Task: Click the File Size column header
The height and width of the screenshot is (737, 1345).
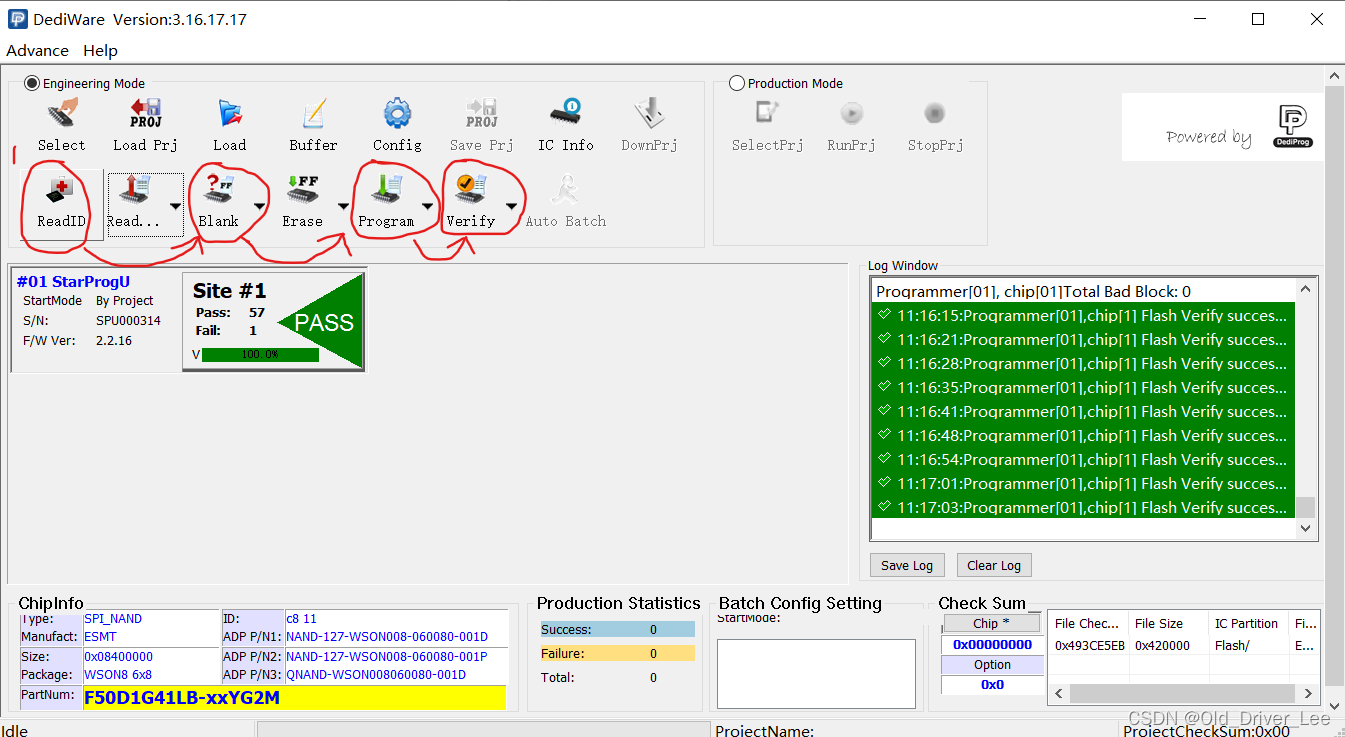Action: point(1168,623)
